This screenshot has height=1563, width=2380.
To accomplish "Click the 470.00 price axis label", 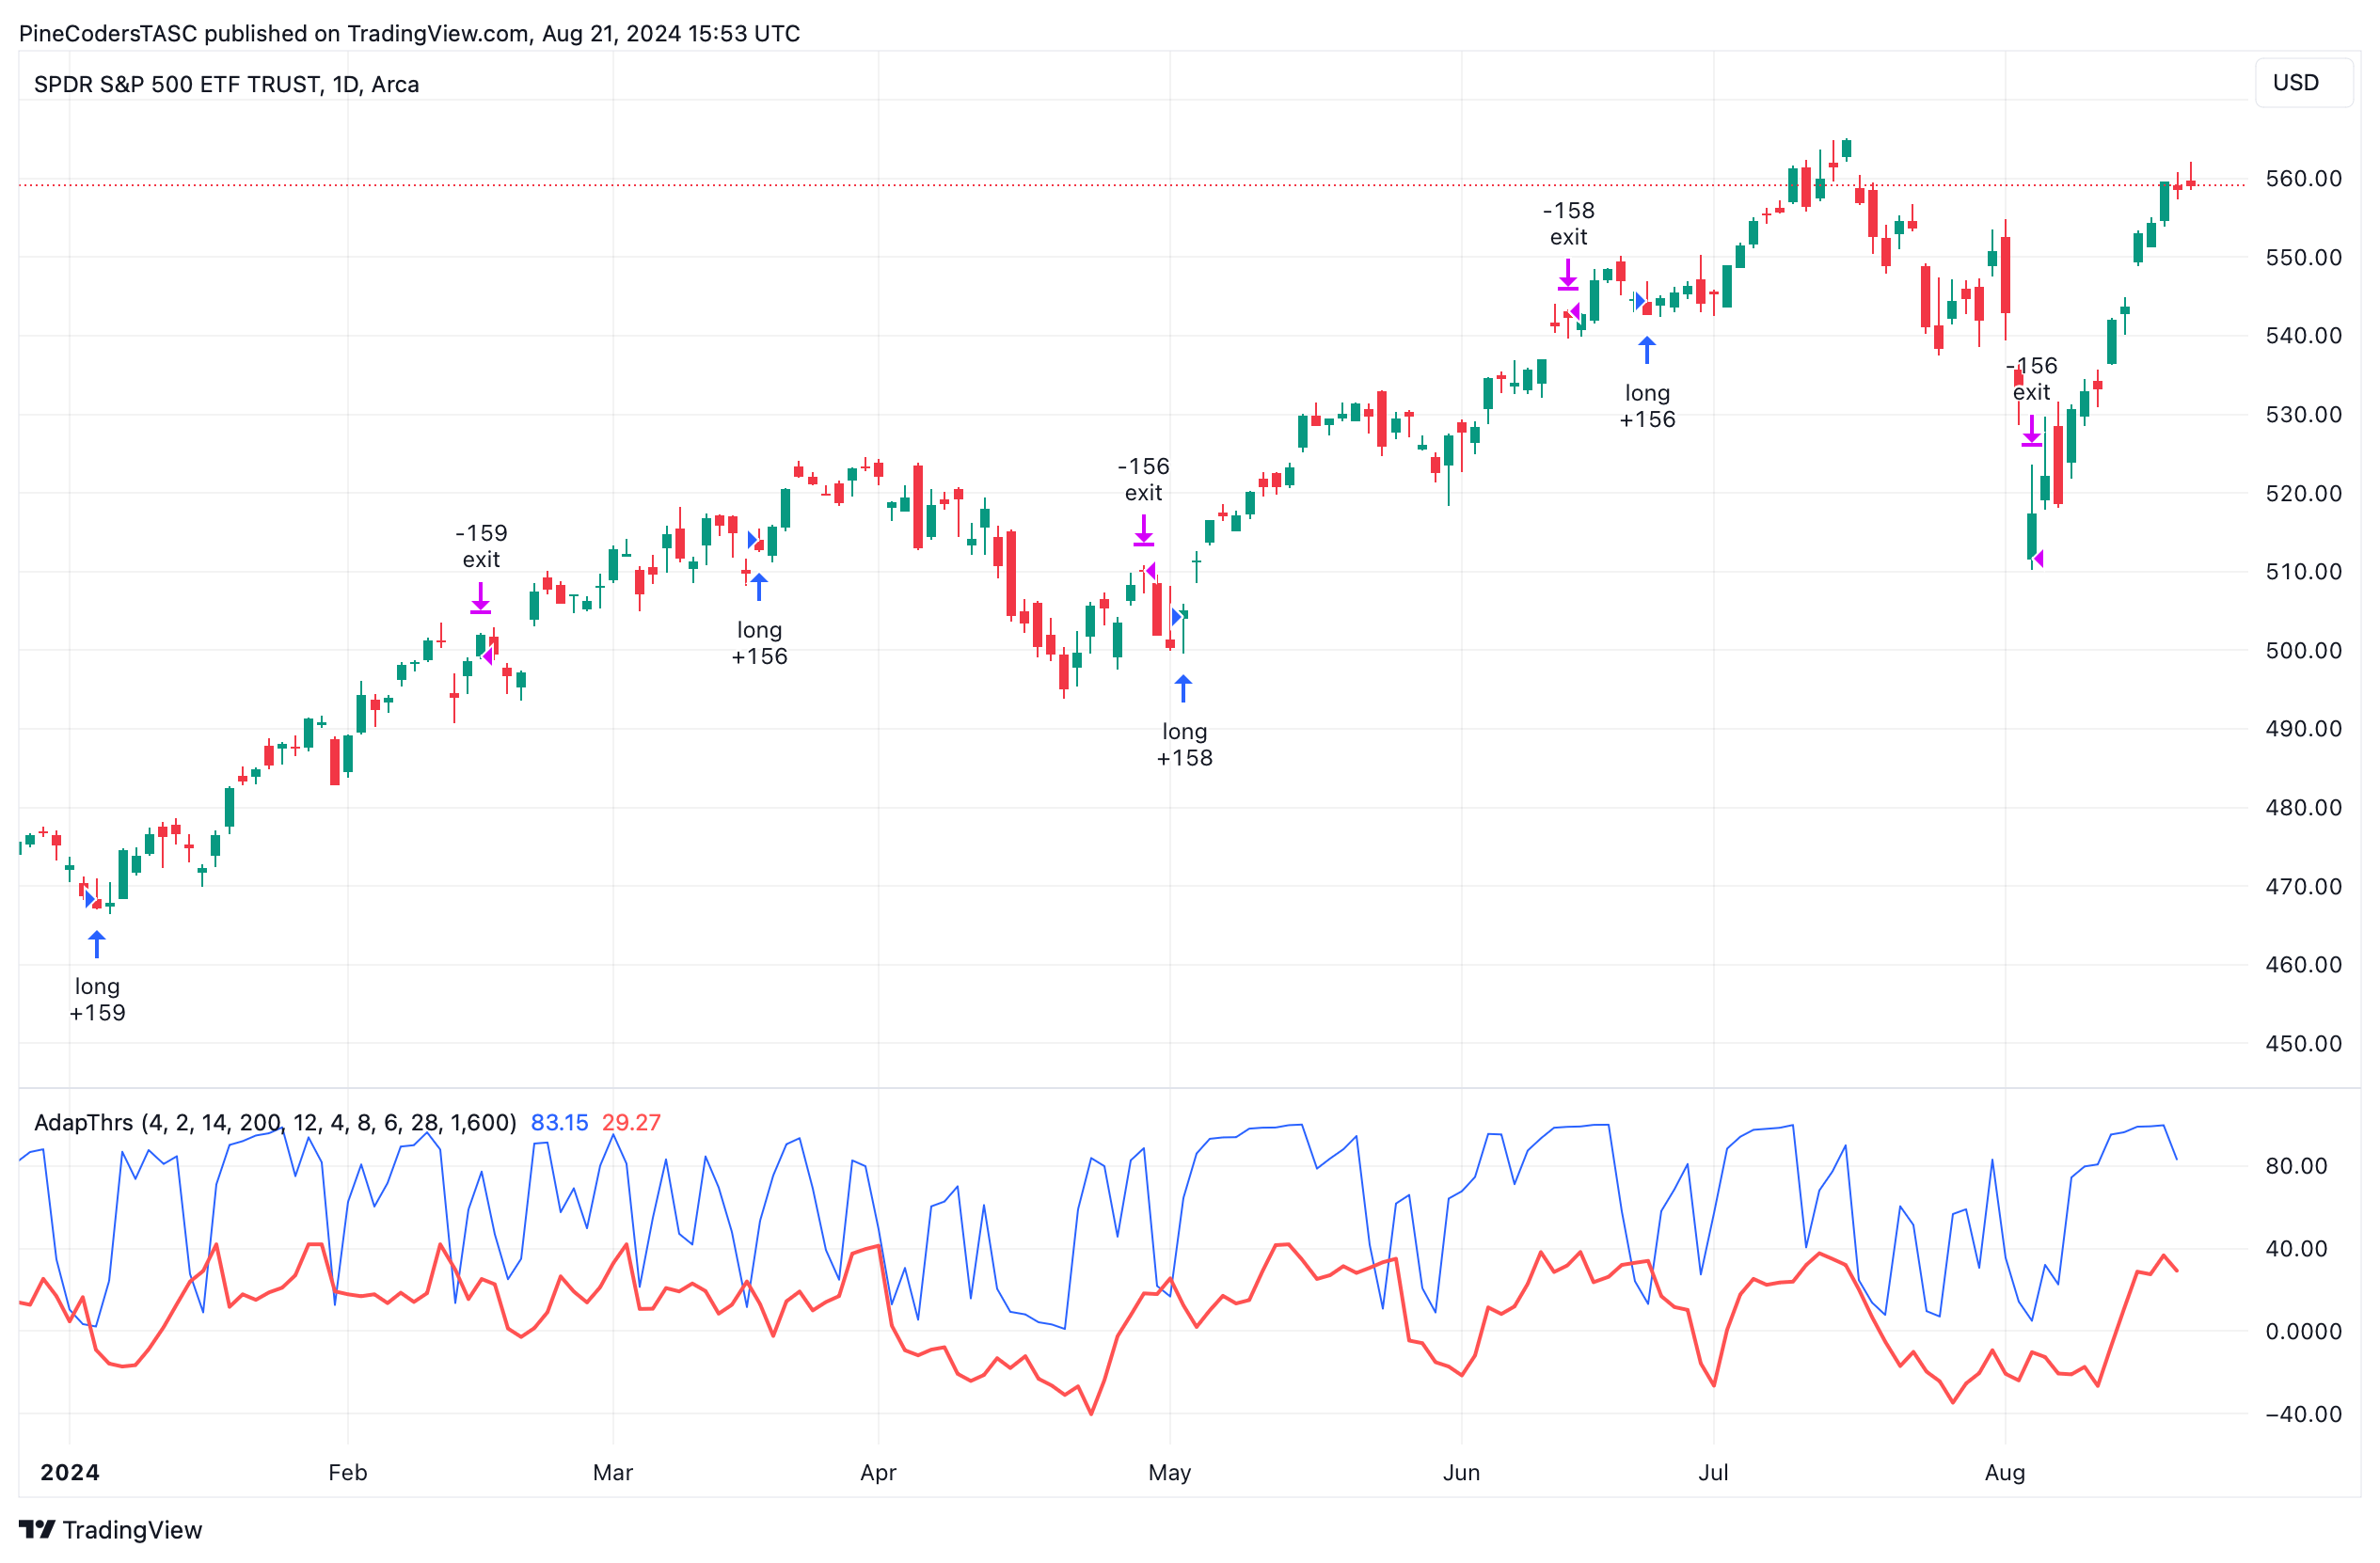I will [2303, 886].
